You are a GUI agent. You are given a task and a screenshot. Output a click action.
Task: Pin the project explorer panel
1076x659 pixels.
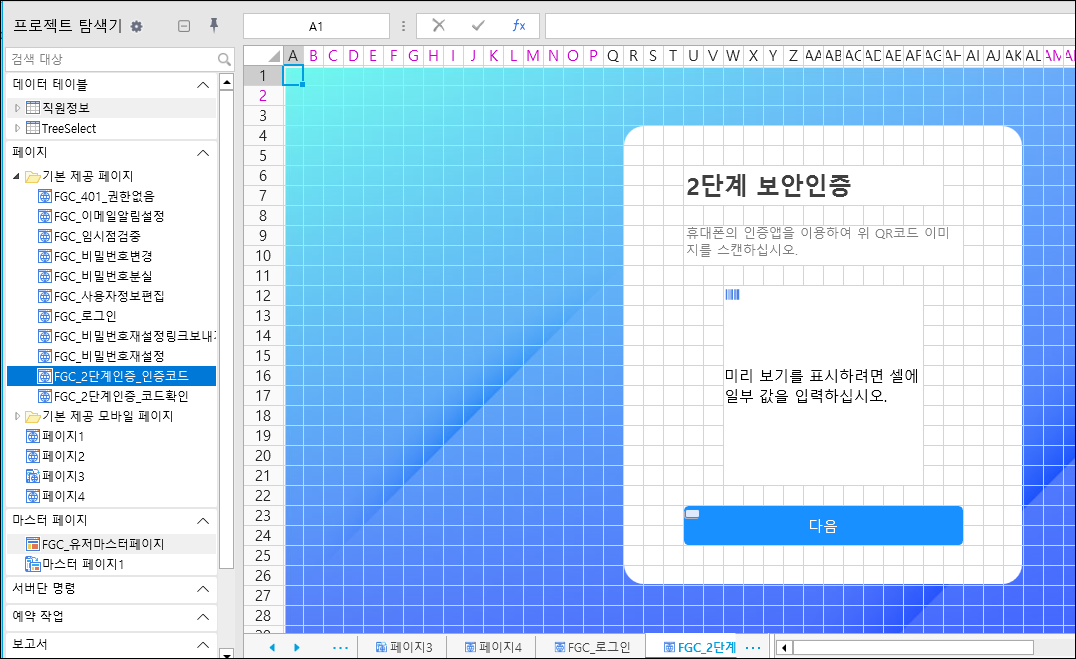[213, 25]
